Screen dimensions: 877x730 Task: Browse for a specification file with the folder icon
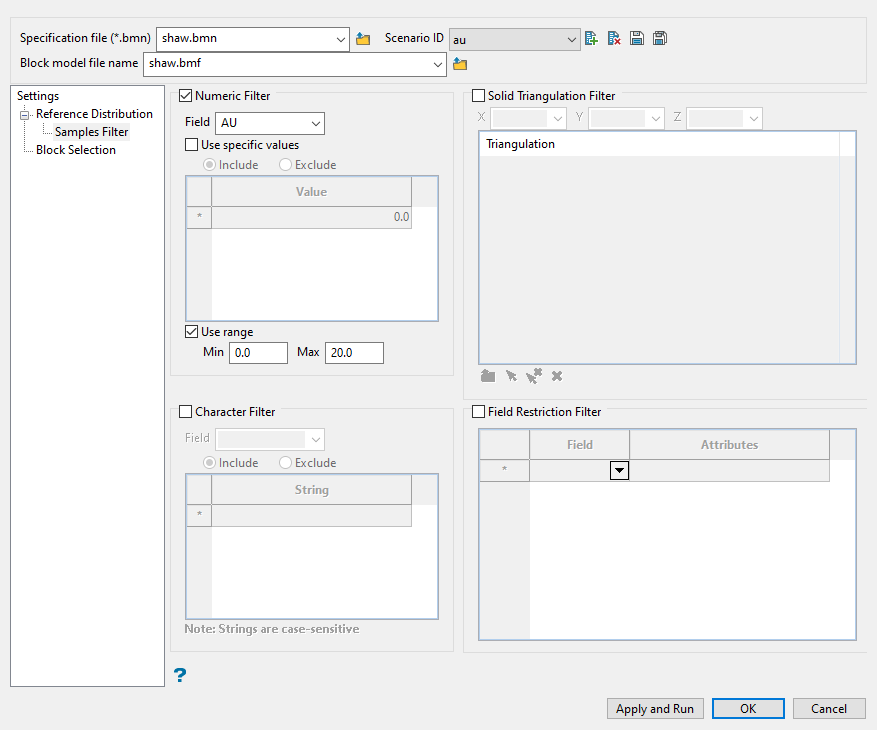point(363,39)
